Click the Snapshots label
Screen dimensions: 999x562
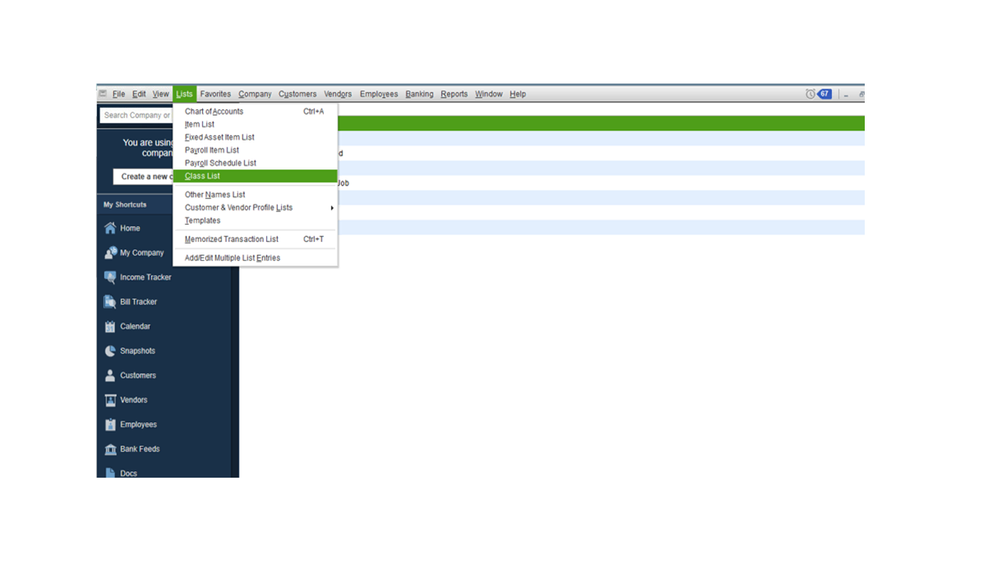tap(138, 351)
